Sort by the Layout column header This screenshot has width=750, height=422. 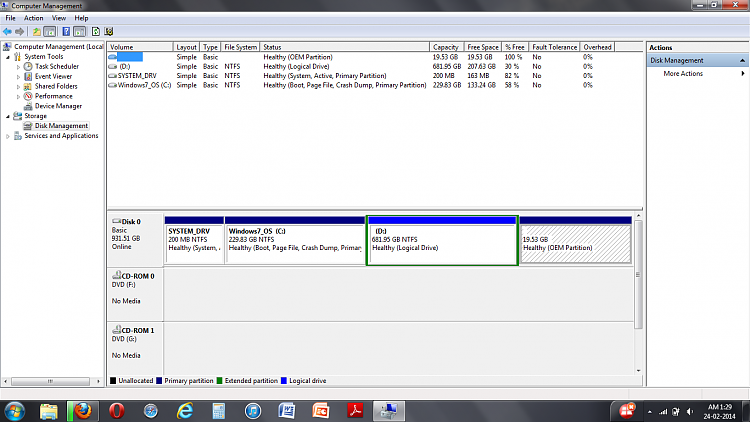(x=186, y=47)
